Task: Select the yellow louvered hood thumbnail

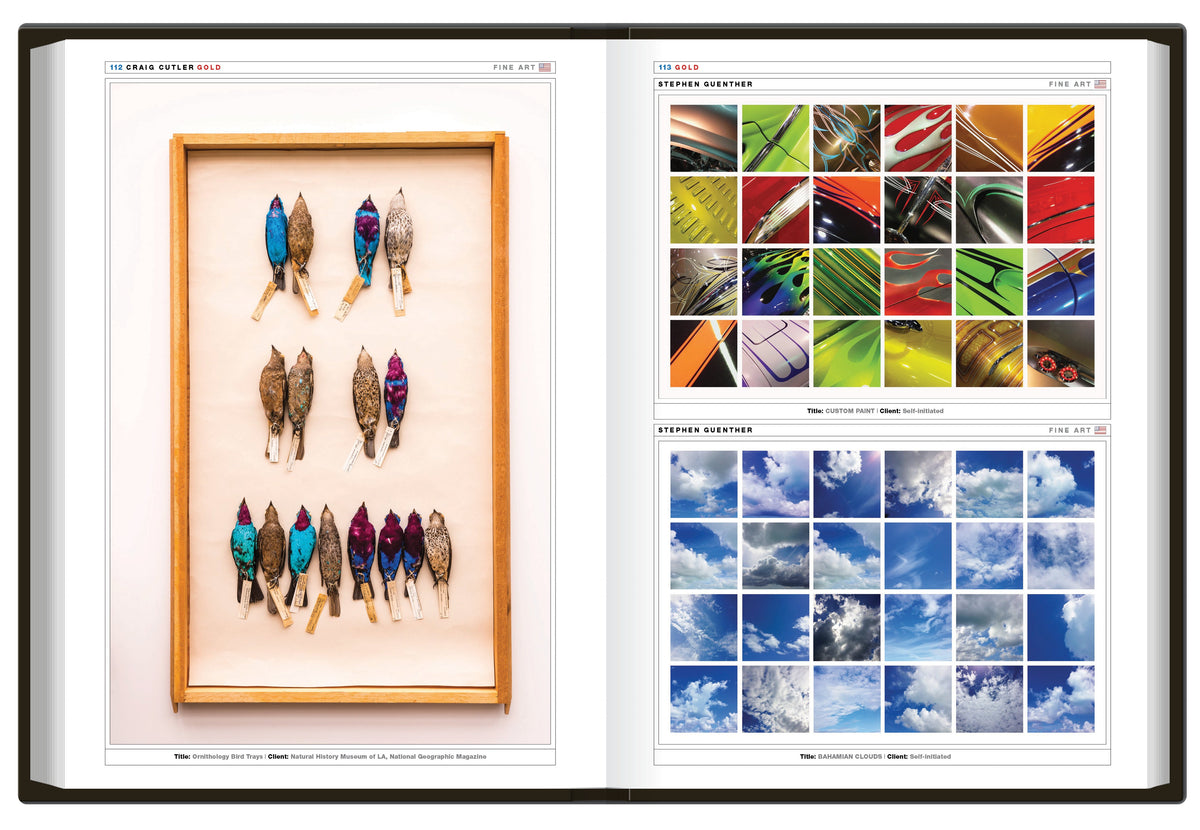Action: pyautogui.click(x=704, y=210)
